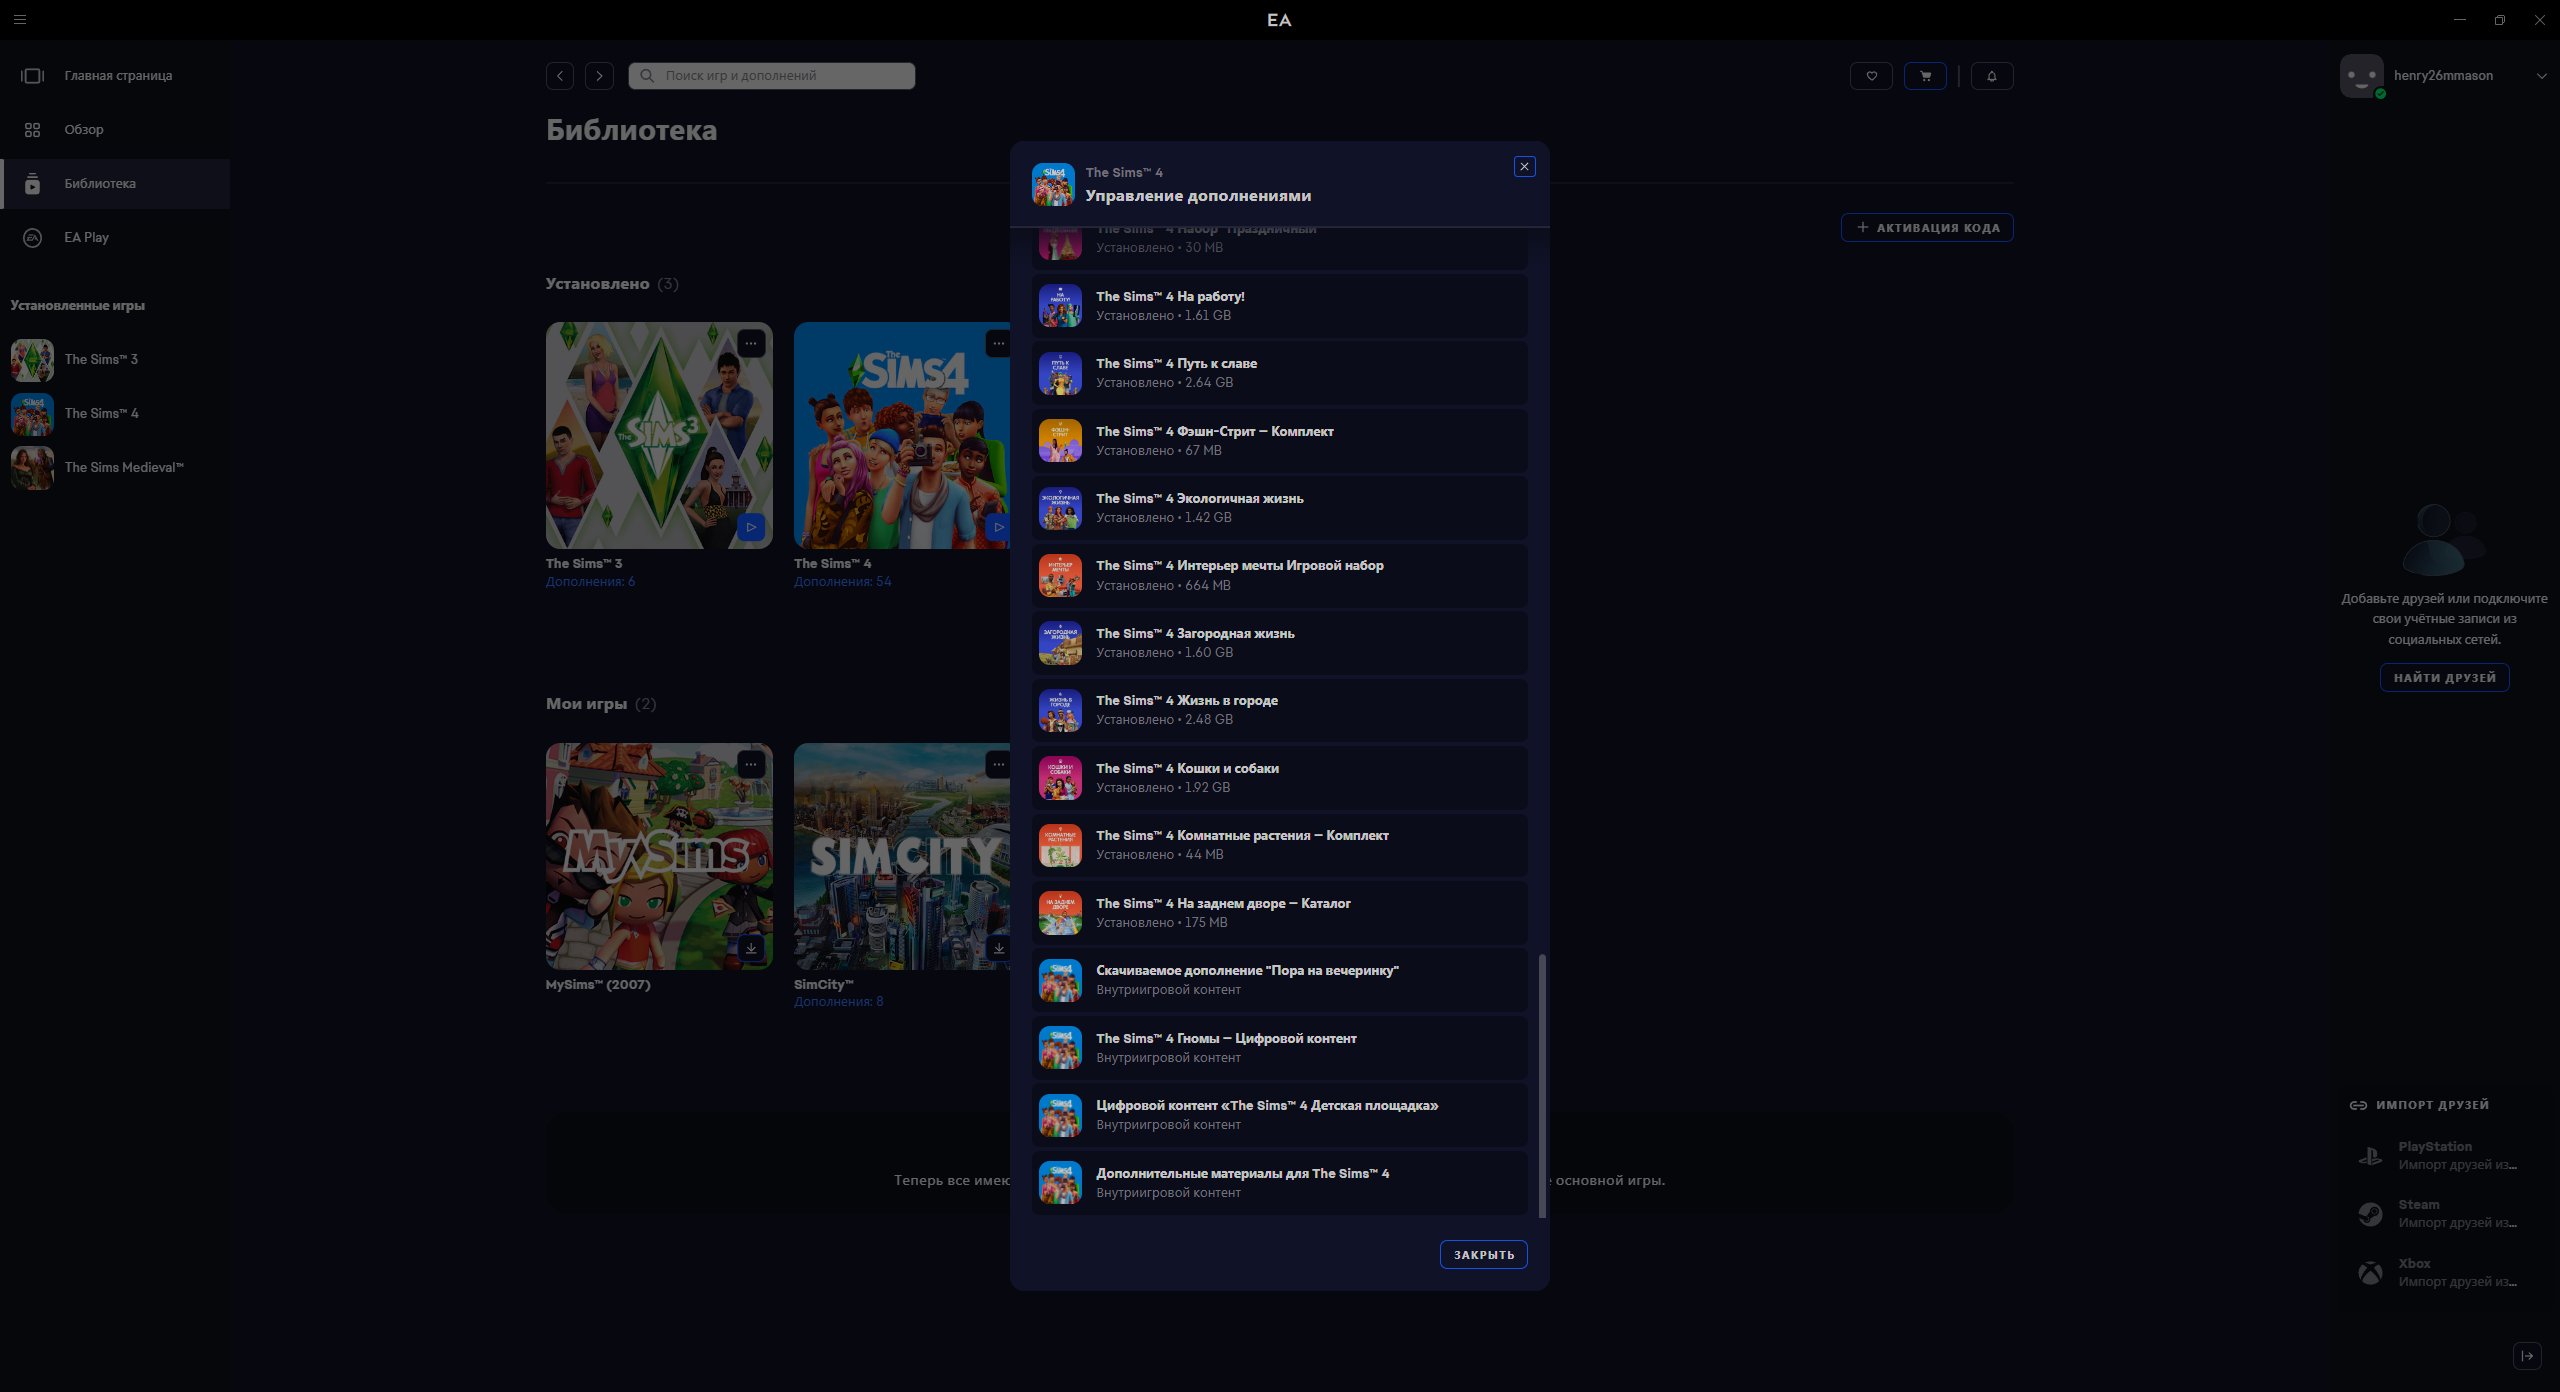This screenshot has width=2560, height=1392.
Task: Click the search games and add-ons field
Action: [772, 76]
